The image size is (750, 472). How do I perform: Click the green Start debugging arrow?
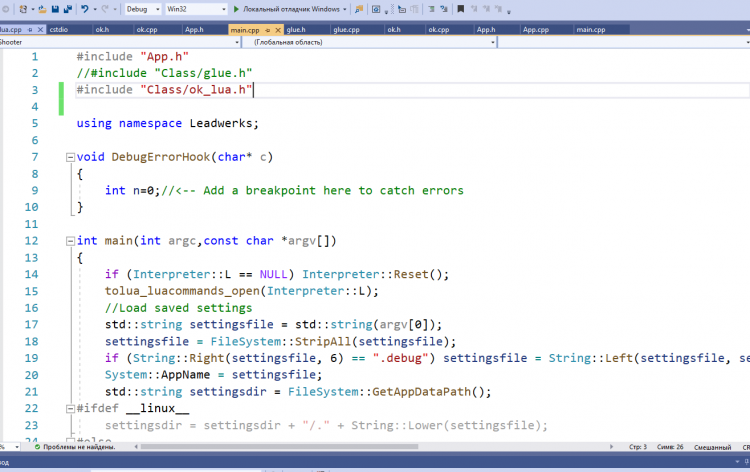tap(236, 9)
